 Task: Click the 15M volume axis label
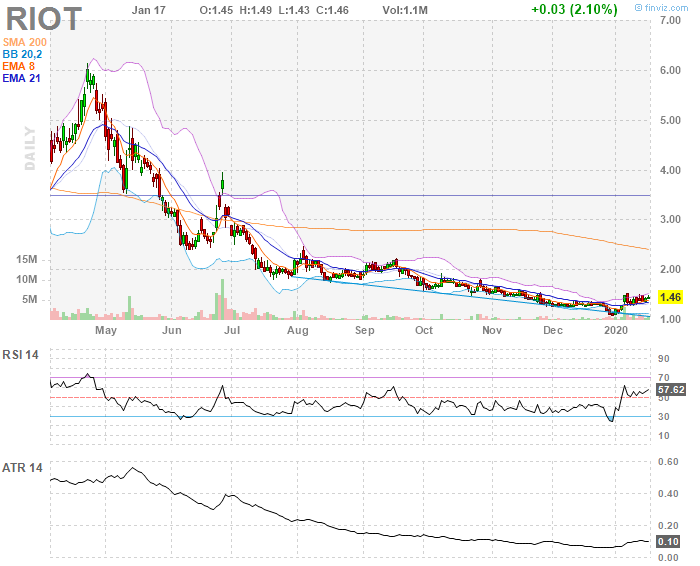[x=28, y=259]
